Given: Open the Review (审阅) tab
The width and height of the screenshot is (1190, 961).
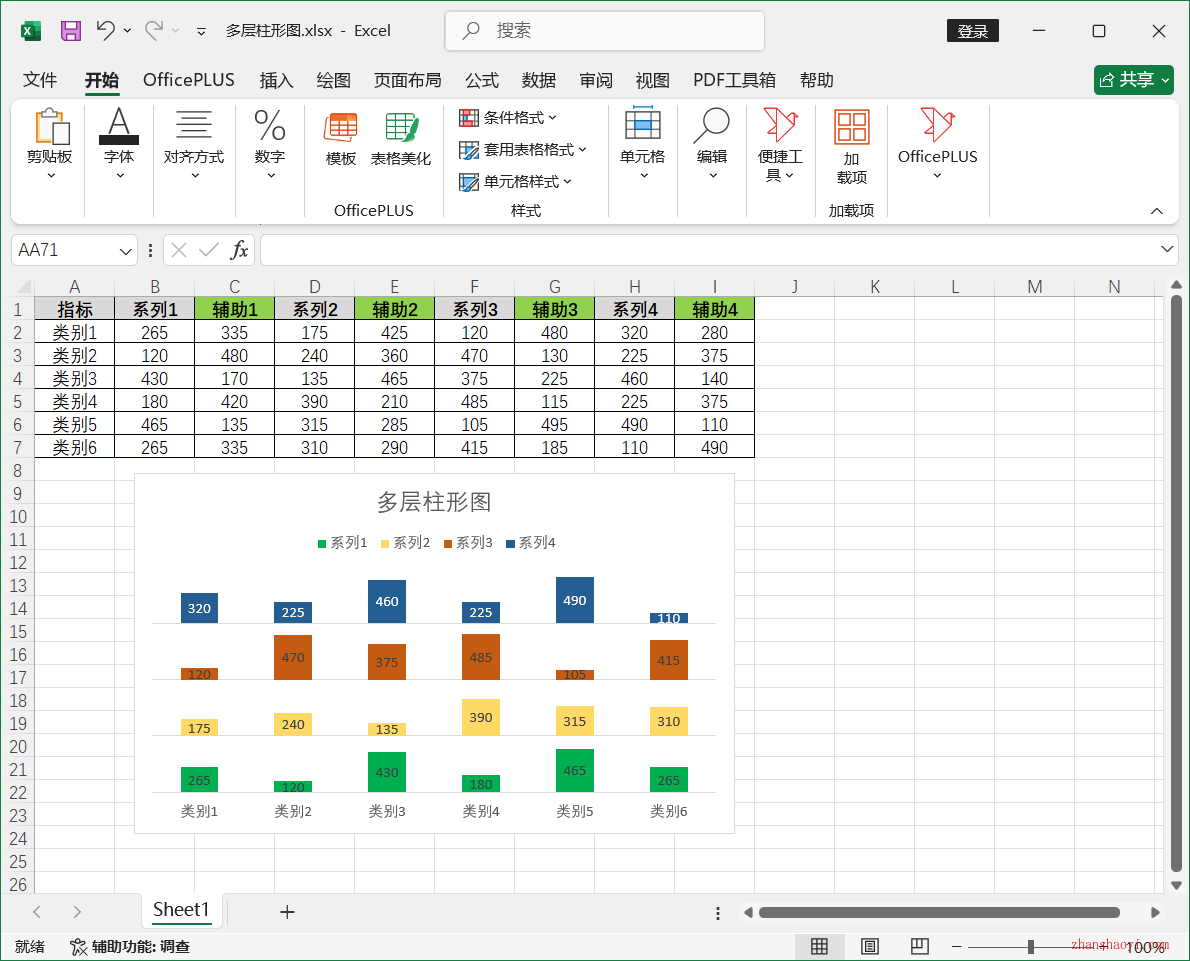Looking at the screenshot, I should (596, 80).
